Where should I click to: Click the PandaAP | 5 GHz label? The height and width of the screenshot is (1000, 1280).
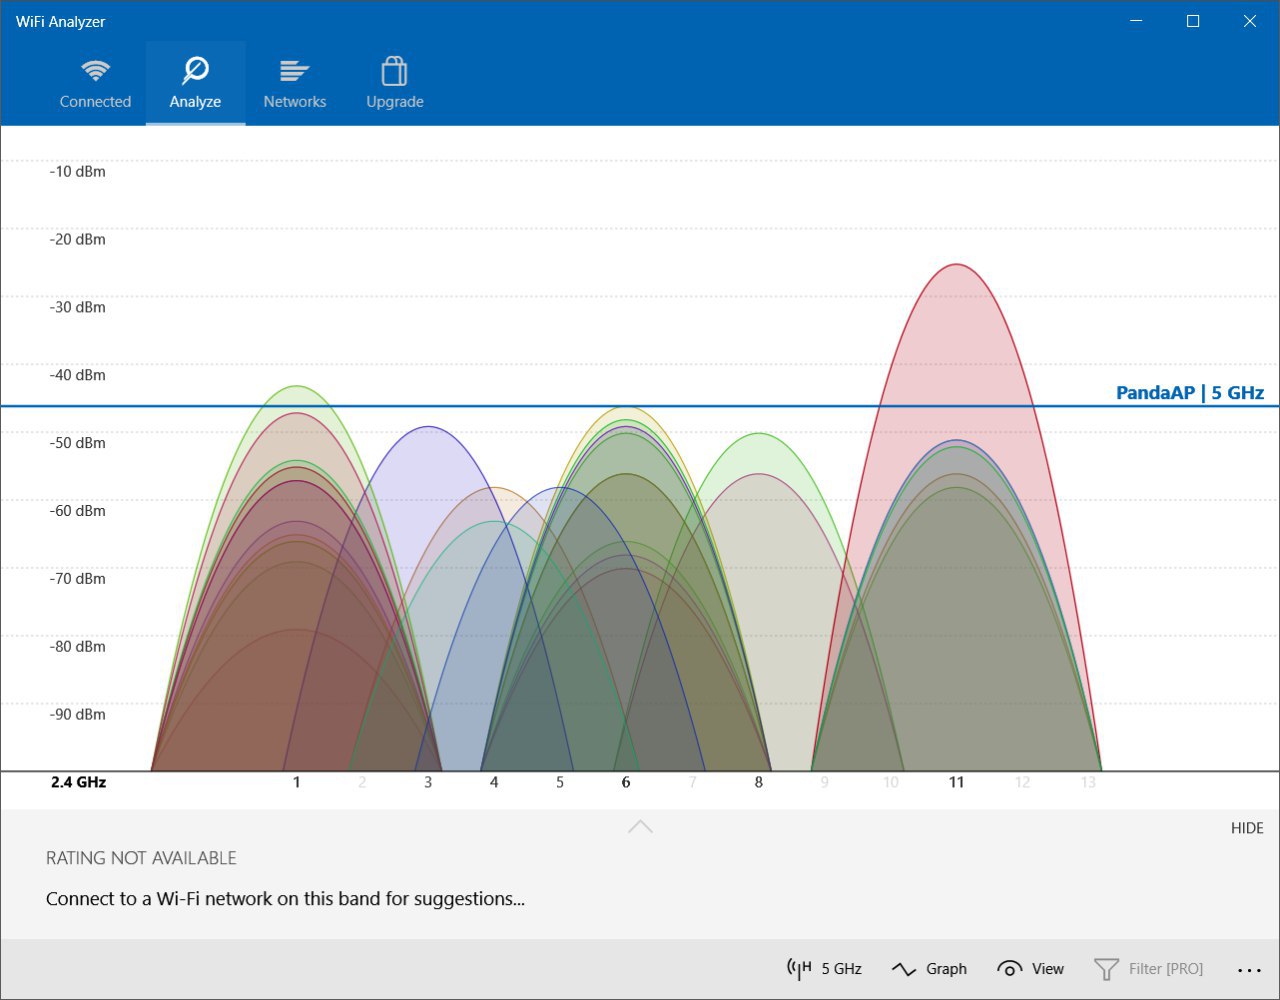pyautogui.click(x=1190, y=392)
